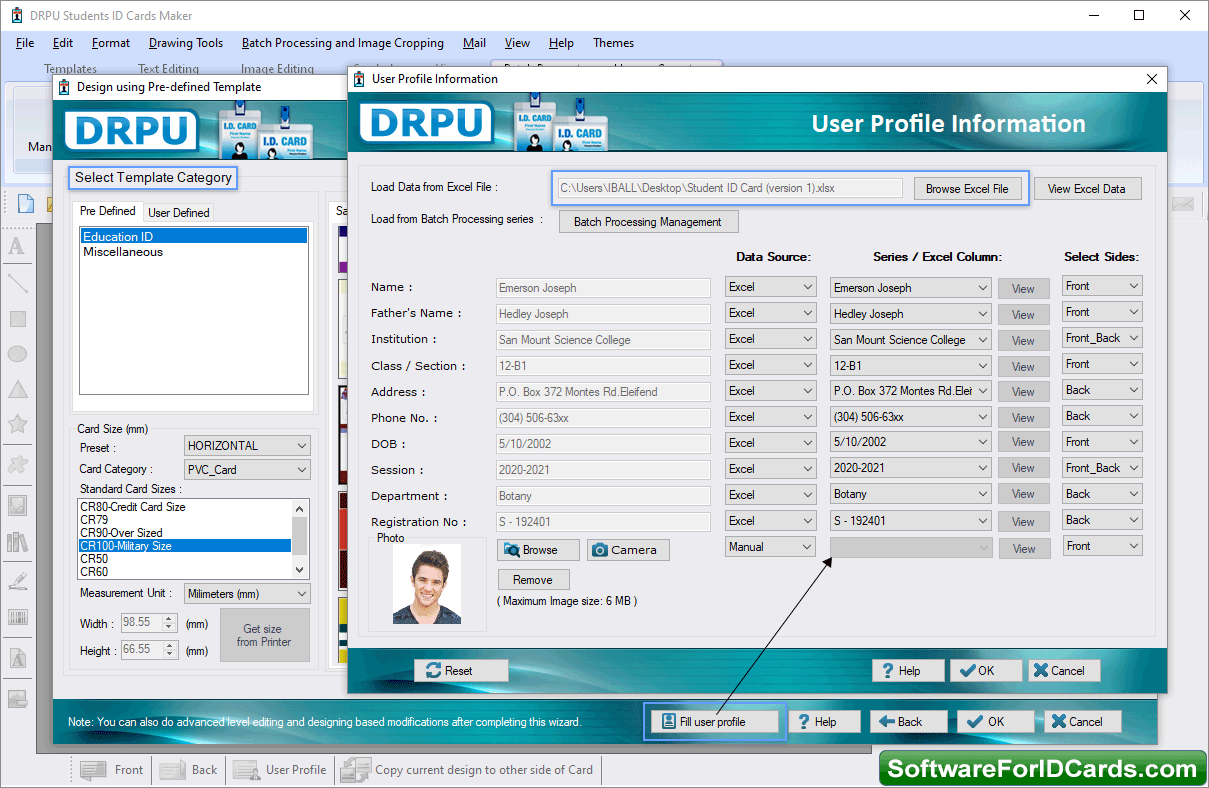The width and height of the screenshot is (1209, 788).
Task: Open Batch Processing and Image Cropping menu
Action: coord(343,43)
